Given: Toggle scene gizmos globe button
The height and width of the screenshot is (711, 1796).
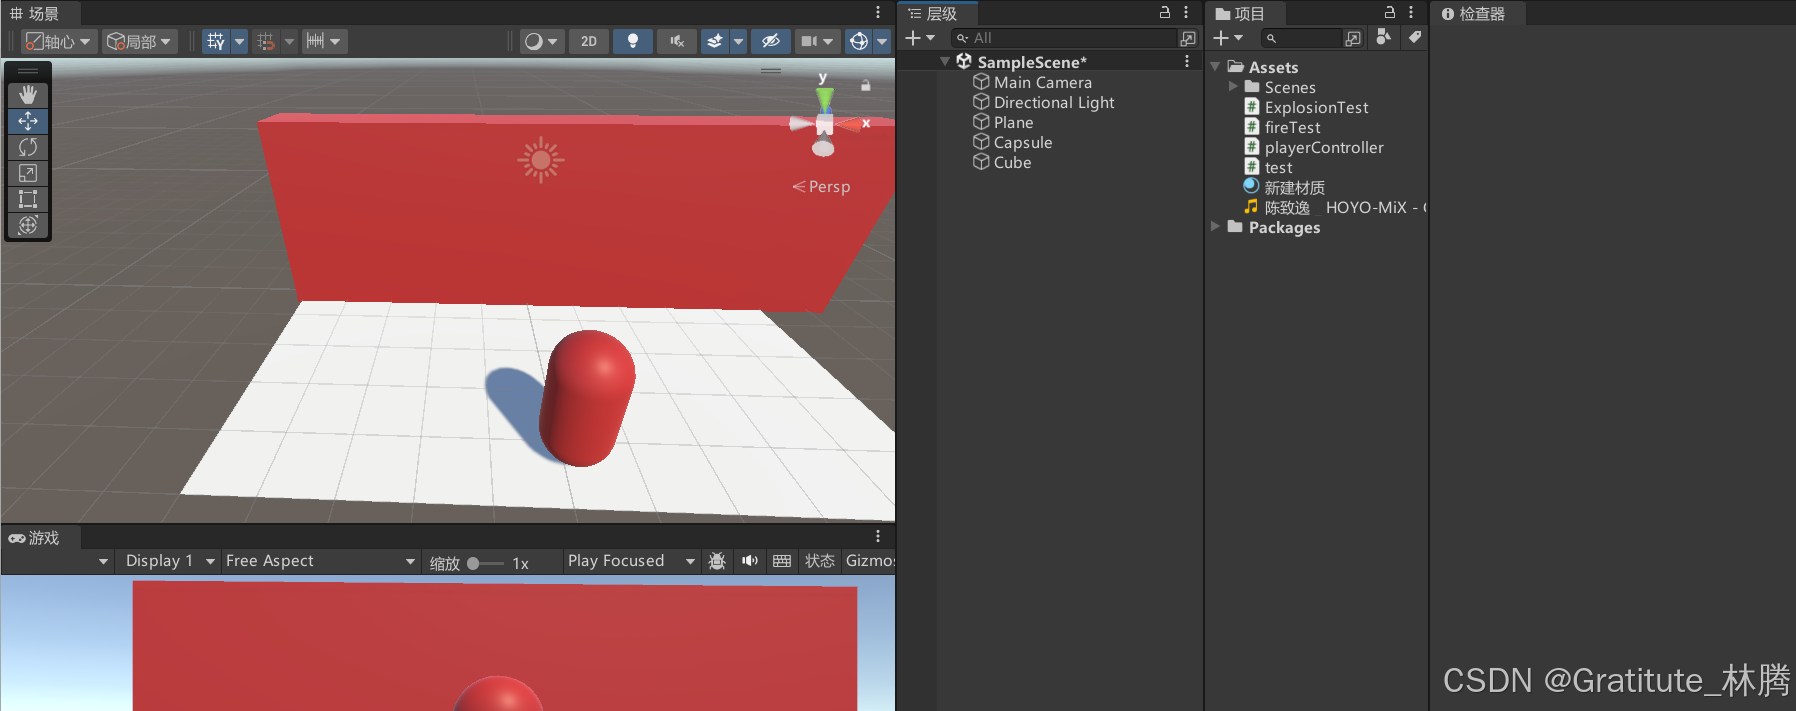Looking at the screenshot, I should 859,41.
